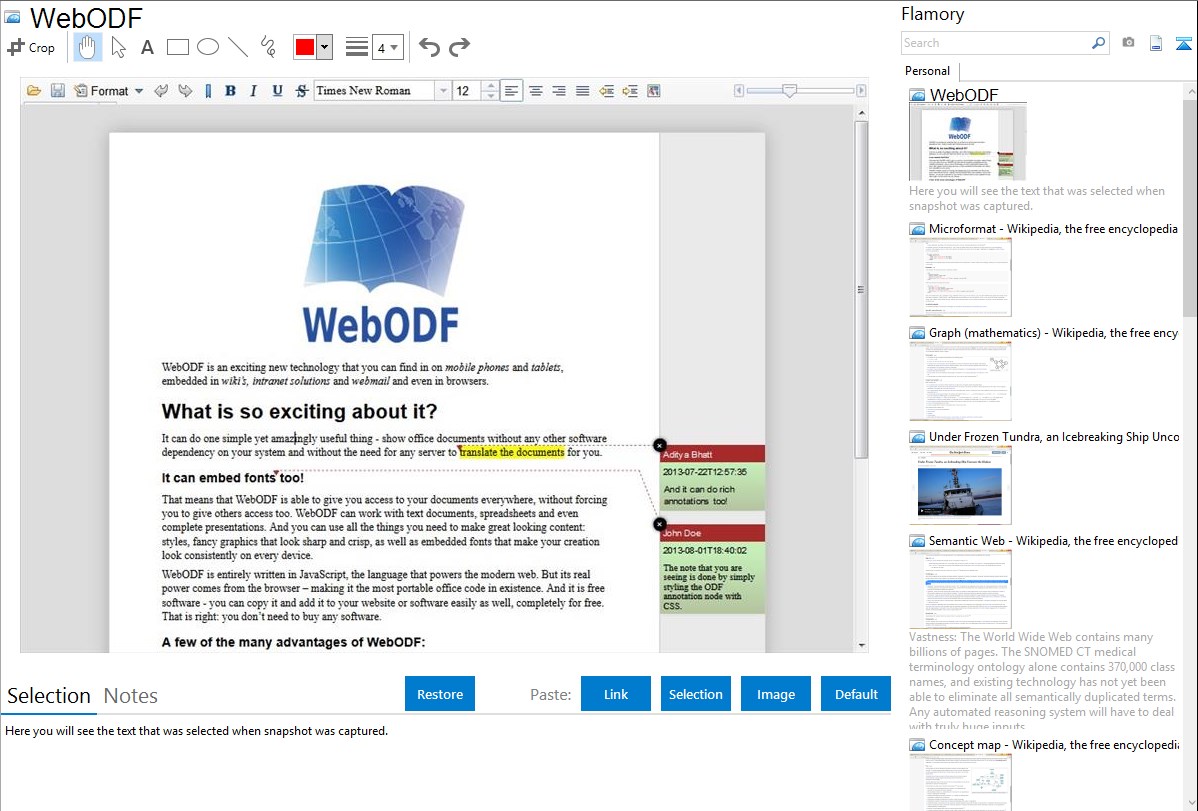Toggle align left
Image resolution: width=1198 pixels, height=811 pixels.
coord(512,91)
